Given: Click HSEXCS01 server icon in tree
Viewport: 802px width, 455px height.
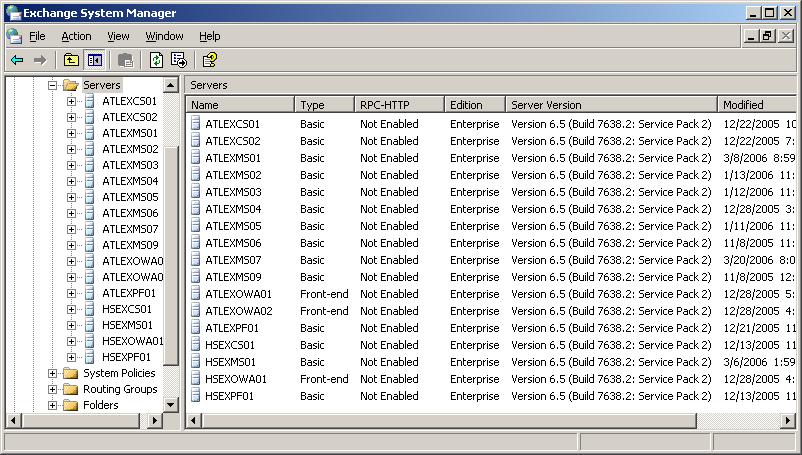Looking at the screenshot, I should pos(90,309).
